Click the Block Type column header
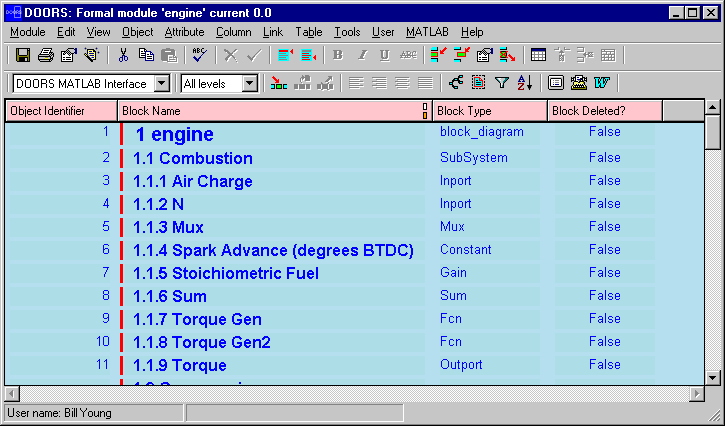 [x=490, y=111]
